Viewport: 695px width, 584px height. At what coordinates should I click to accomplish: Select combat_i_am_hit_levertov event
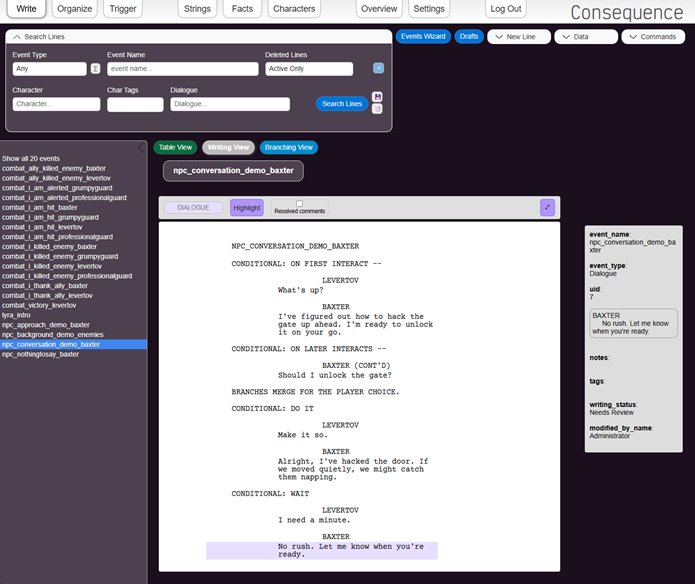[42, 227]
